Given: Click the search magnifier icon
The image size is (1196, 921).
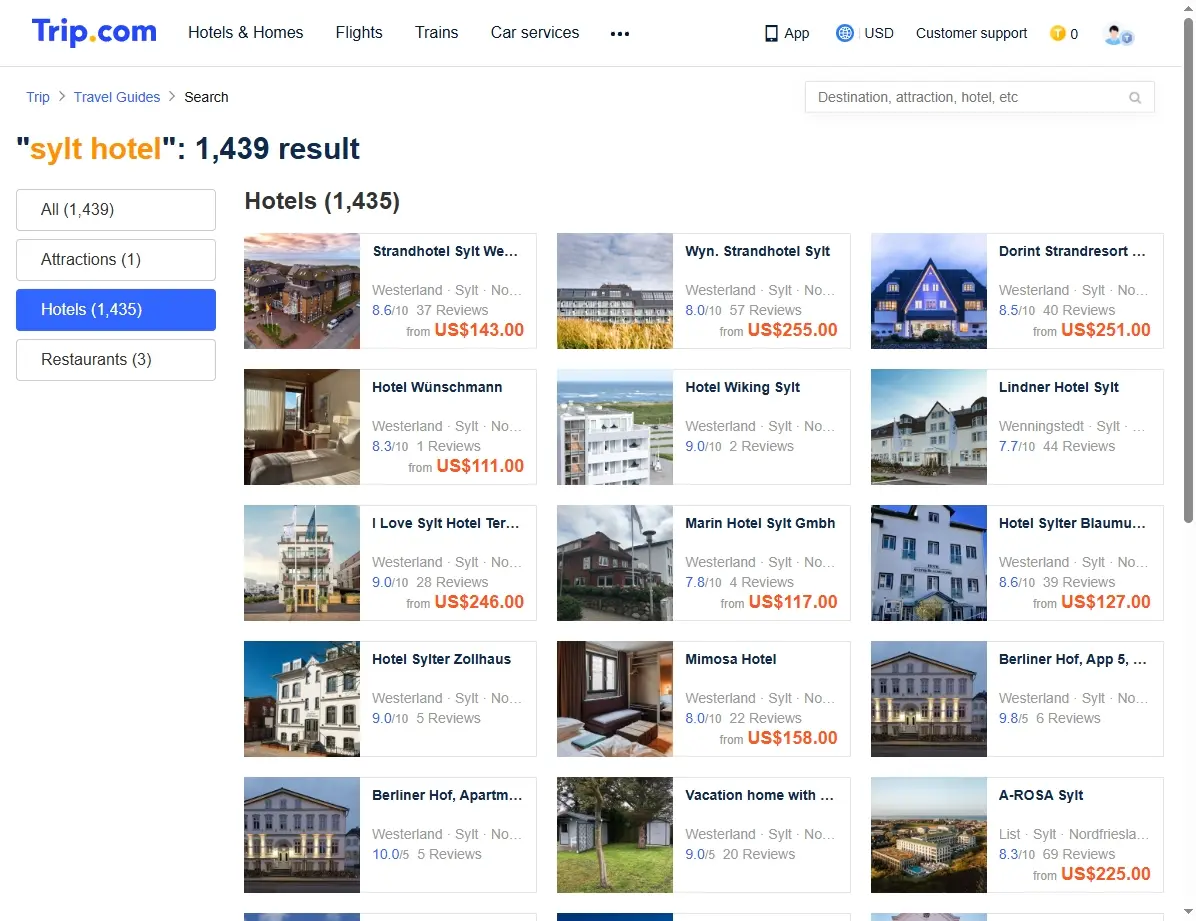Looking at the screenshot, I should tap(1135, 98).
